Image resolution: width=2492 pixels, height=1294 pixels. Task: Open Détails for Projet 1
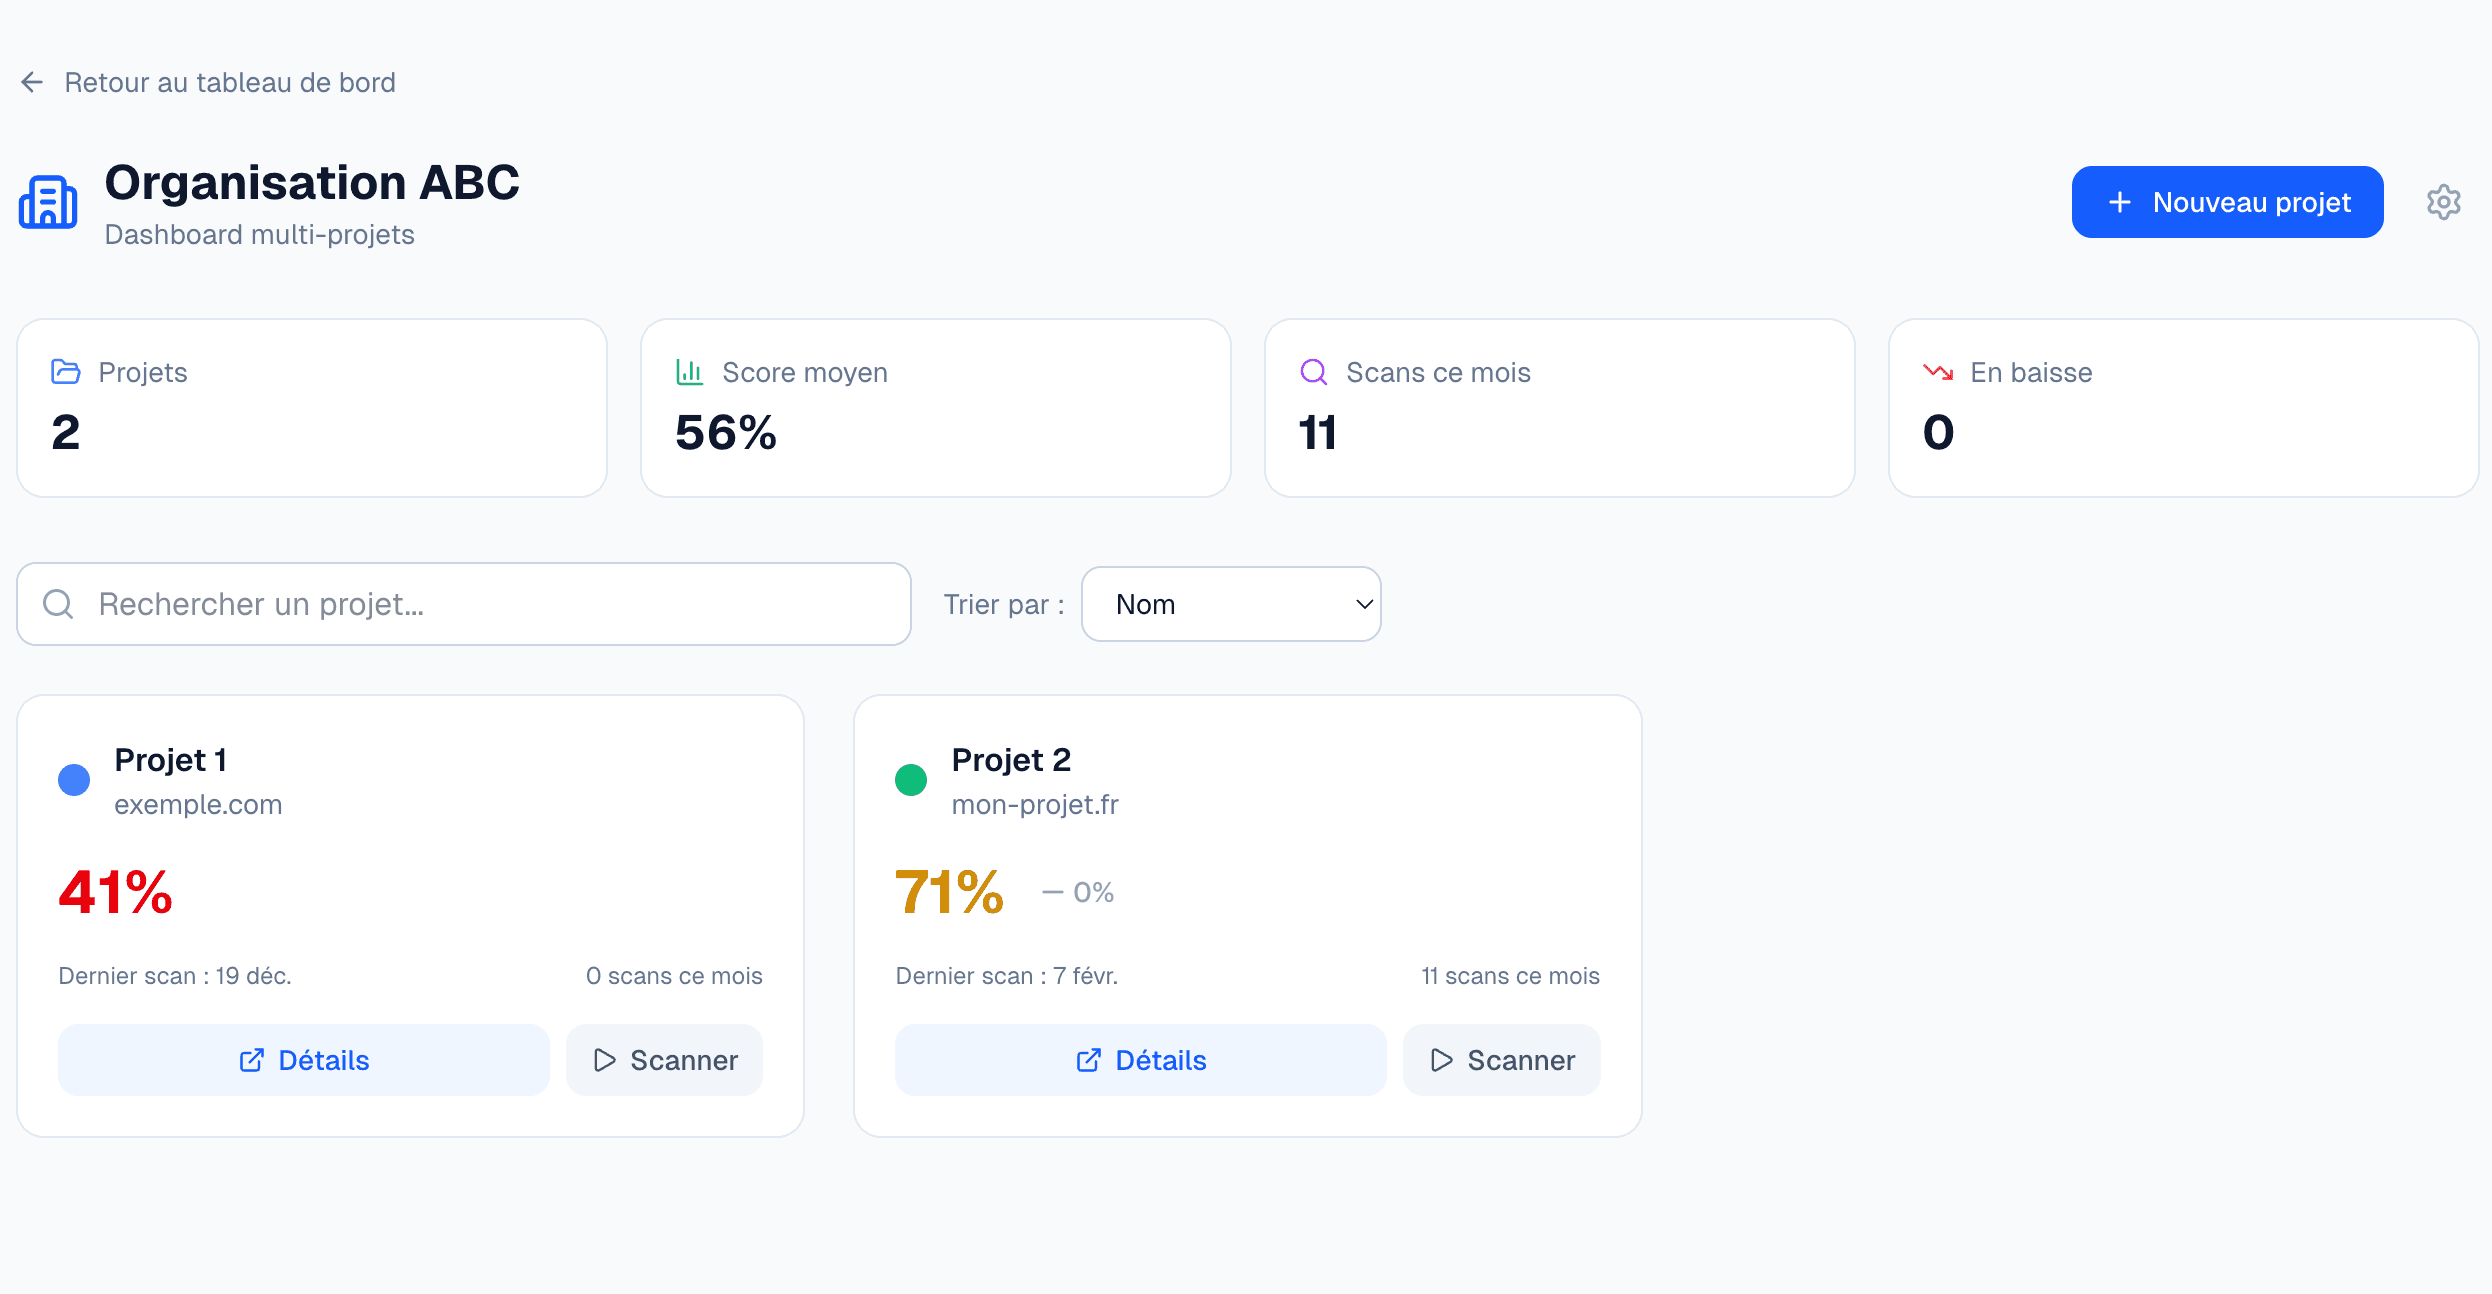pos(303,1060)
